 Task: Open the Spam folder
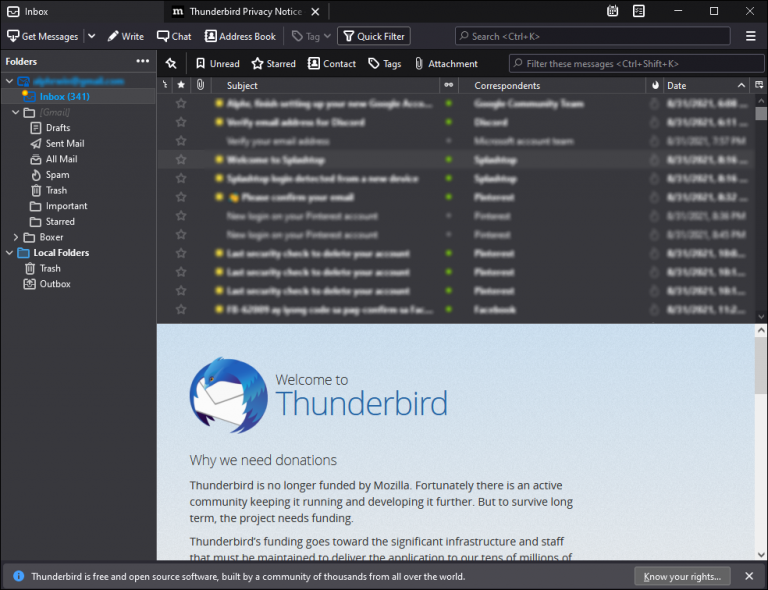pyautogui.click(x=57, y=175)
